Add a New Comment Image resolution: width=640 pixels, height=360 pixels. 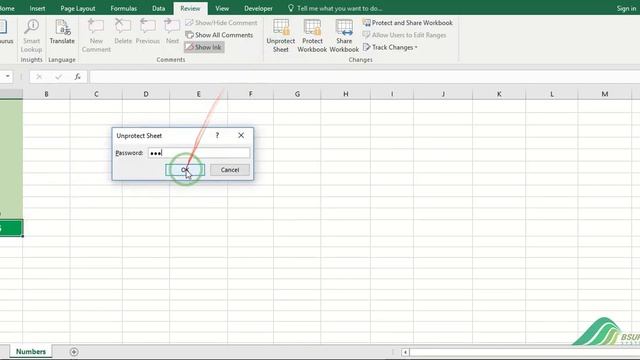[96, 36]
